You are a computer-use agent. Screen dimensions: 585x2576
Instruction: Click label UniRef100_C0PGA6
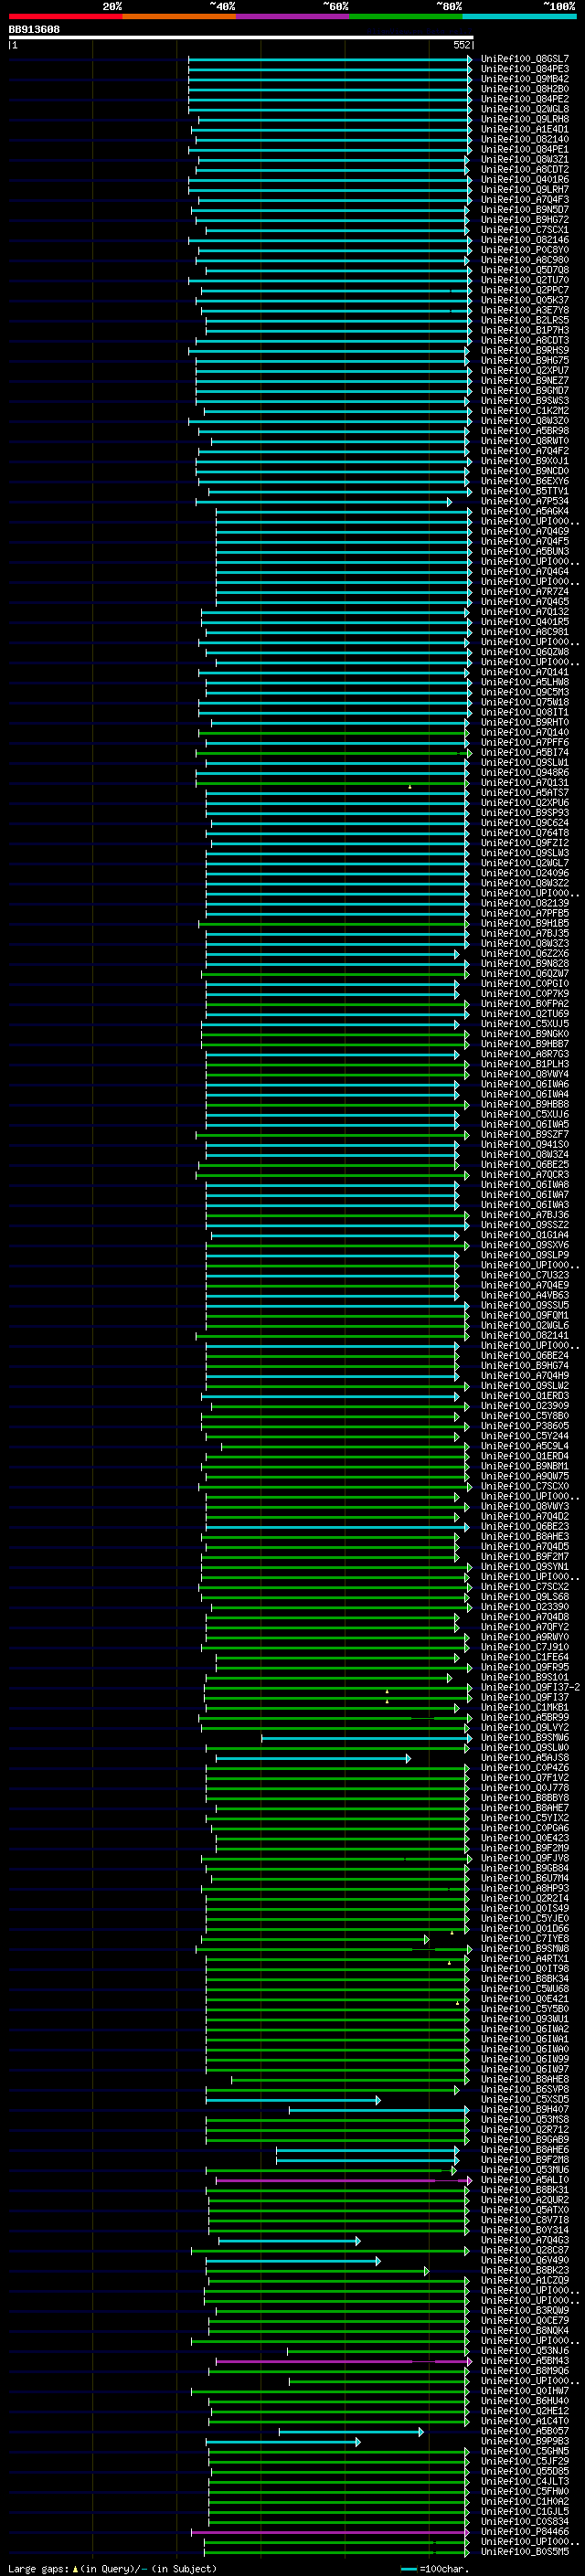(x=525, y=1828)
